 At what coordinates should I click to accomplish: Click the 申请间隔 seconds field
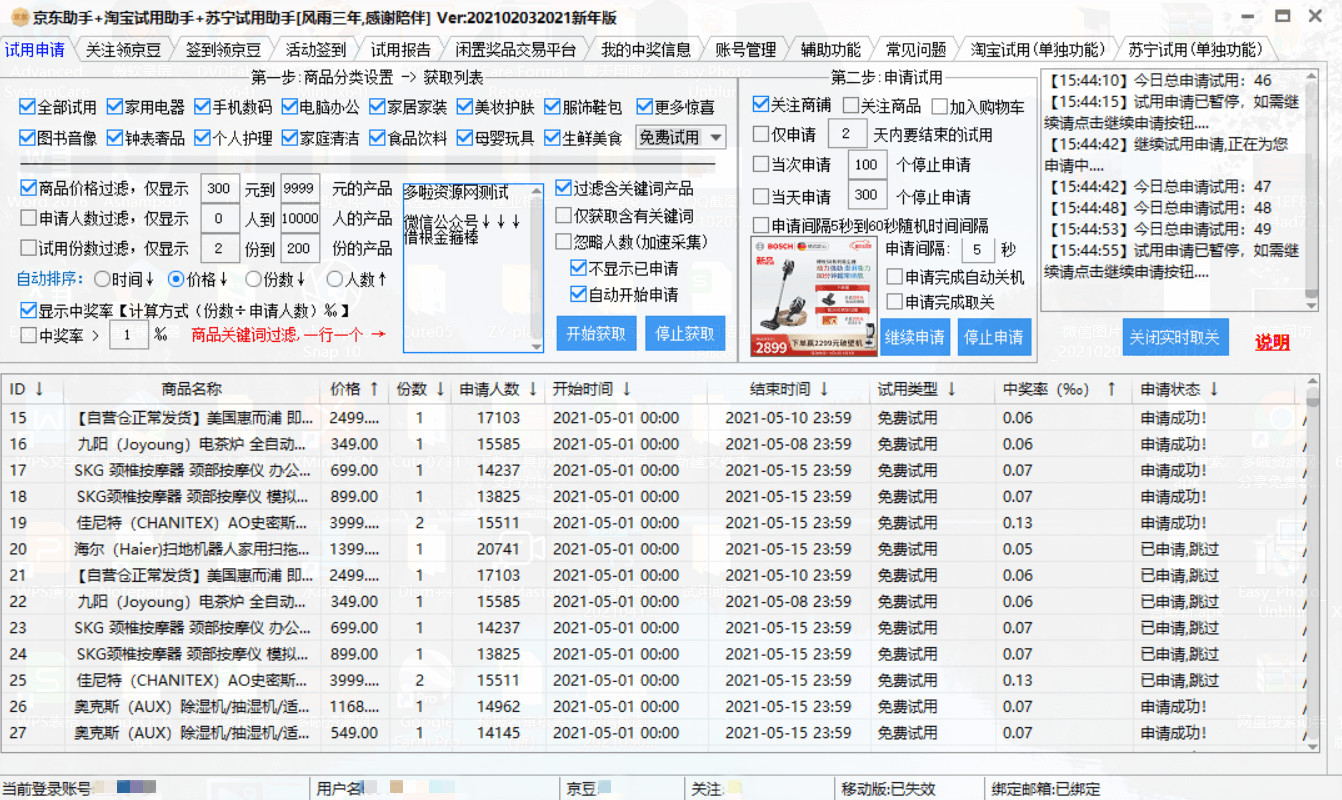pos(977,250)
